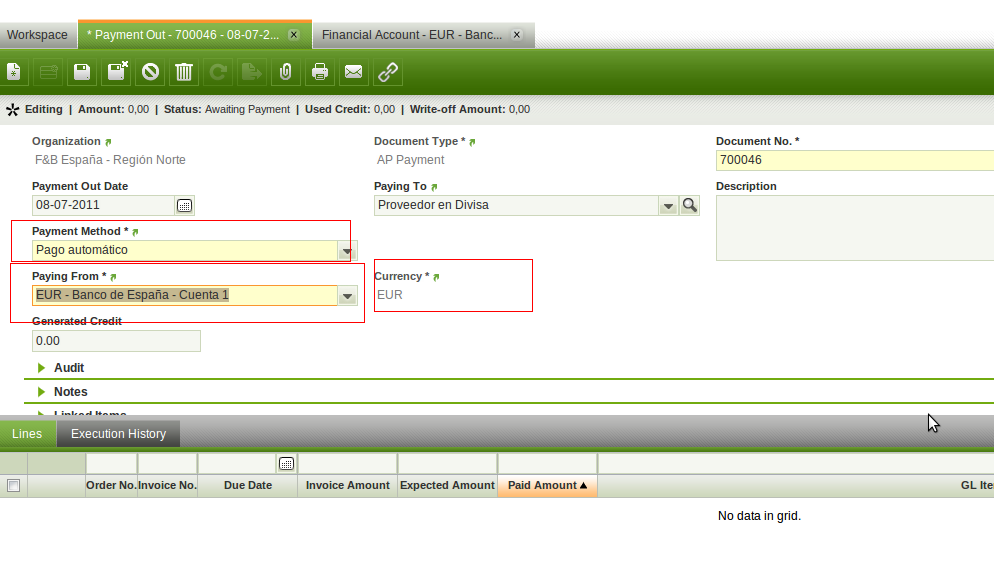Image resolution: width=994 pixels, height=587 pixels.
Task: Click into the Description text area
Action: coord(855,228)
